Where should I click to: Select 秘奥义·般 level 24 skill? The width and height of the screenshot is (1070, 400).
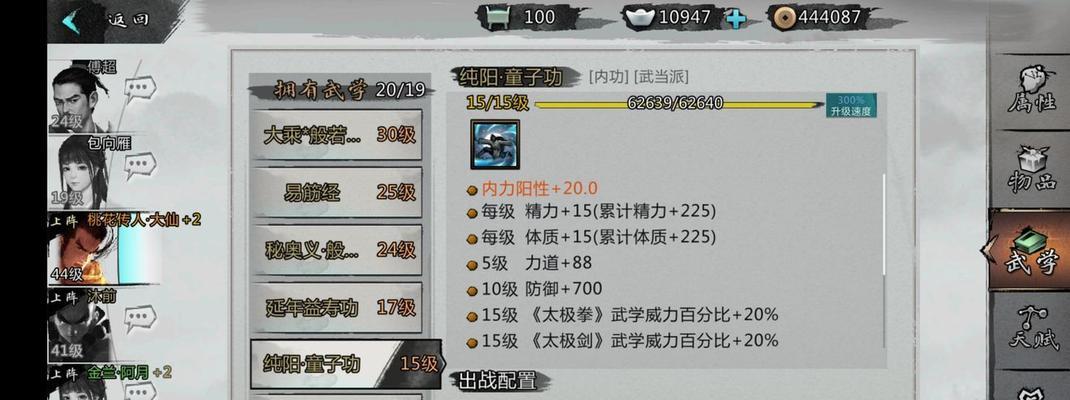pyautogui.click(x=336, y=250)
